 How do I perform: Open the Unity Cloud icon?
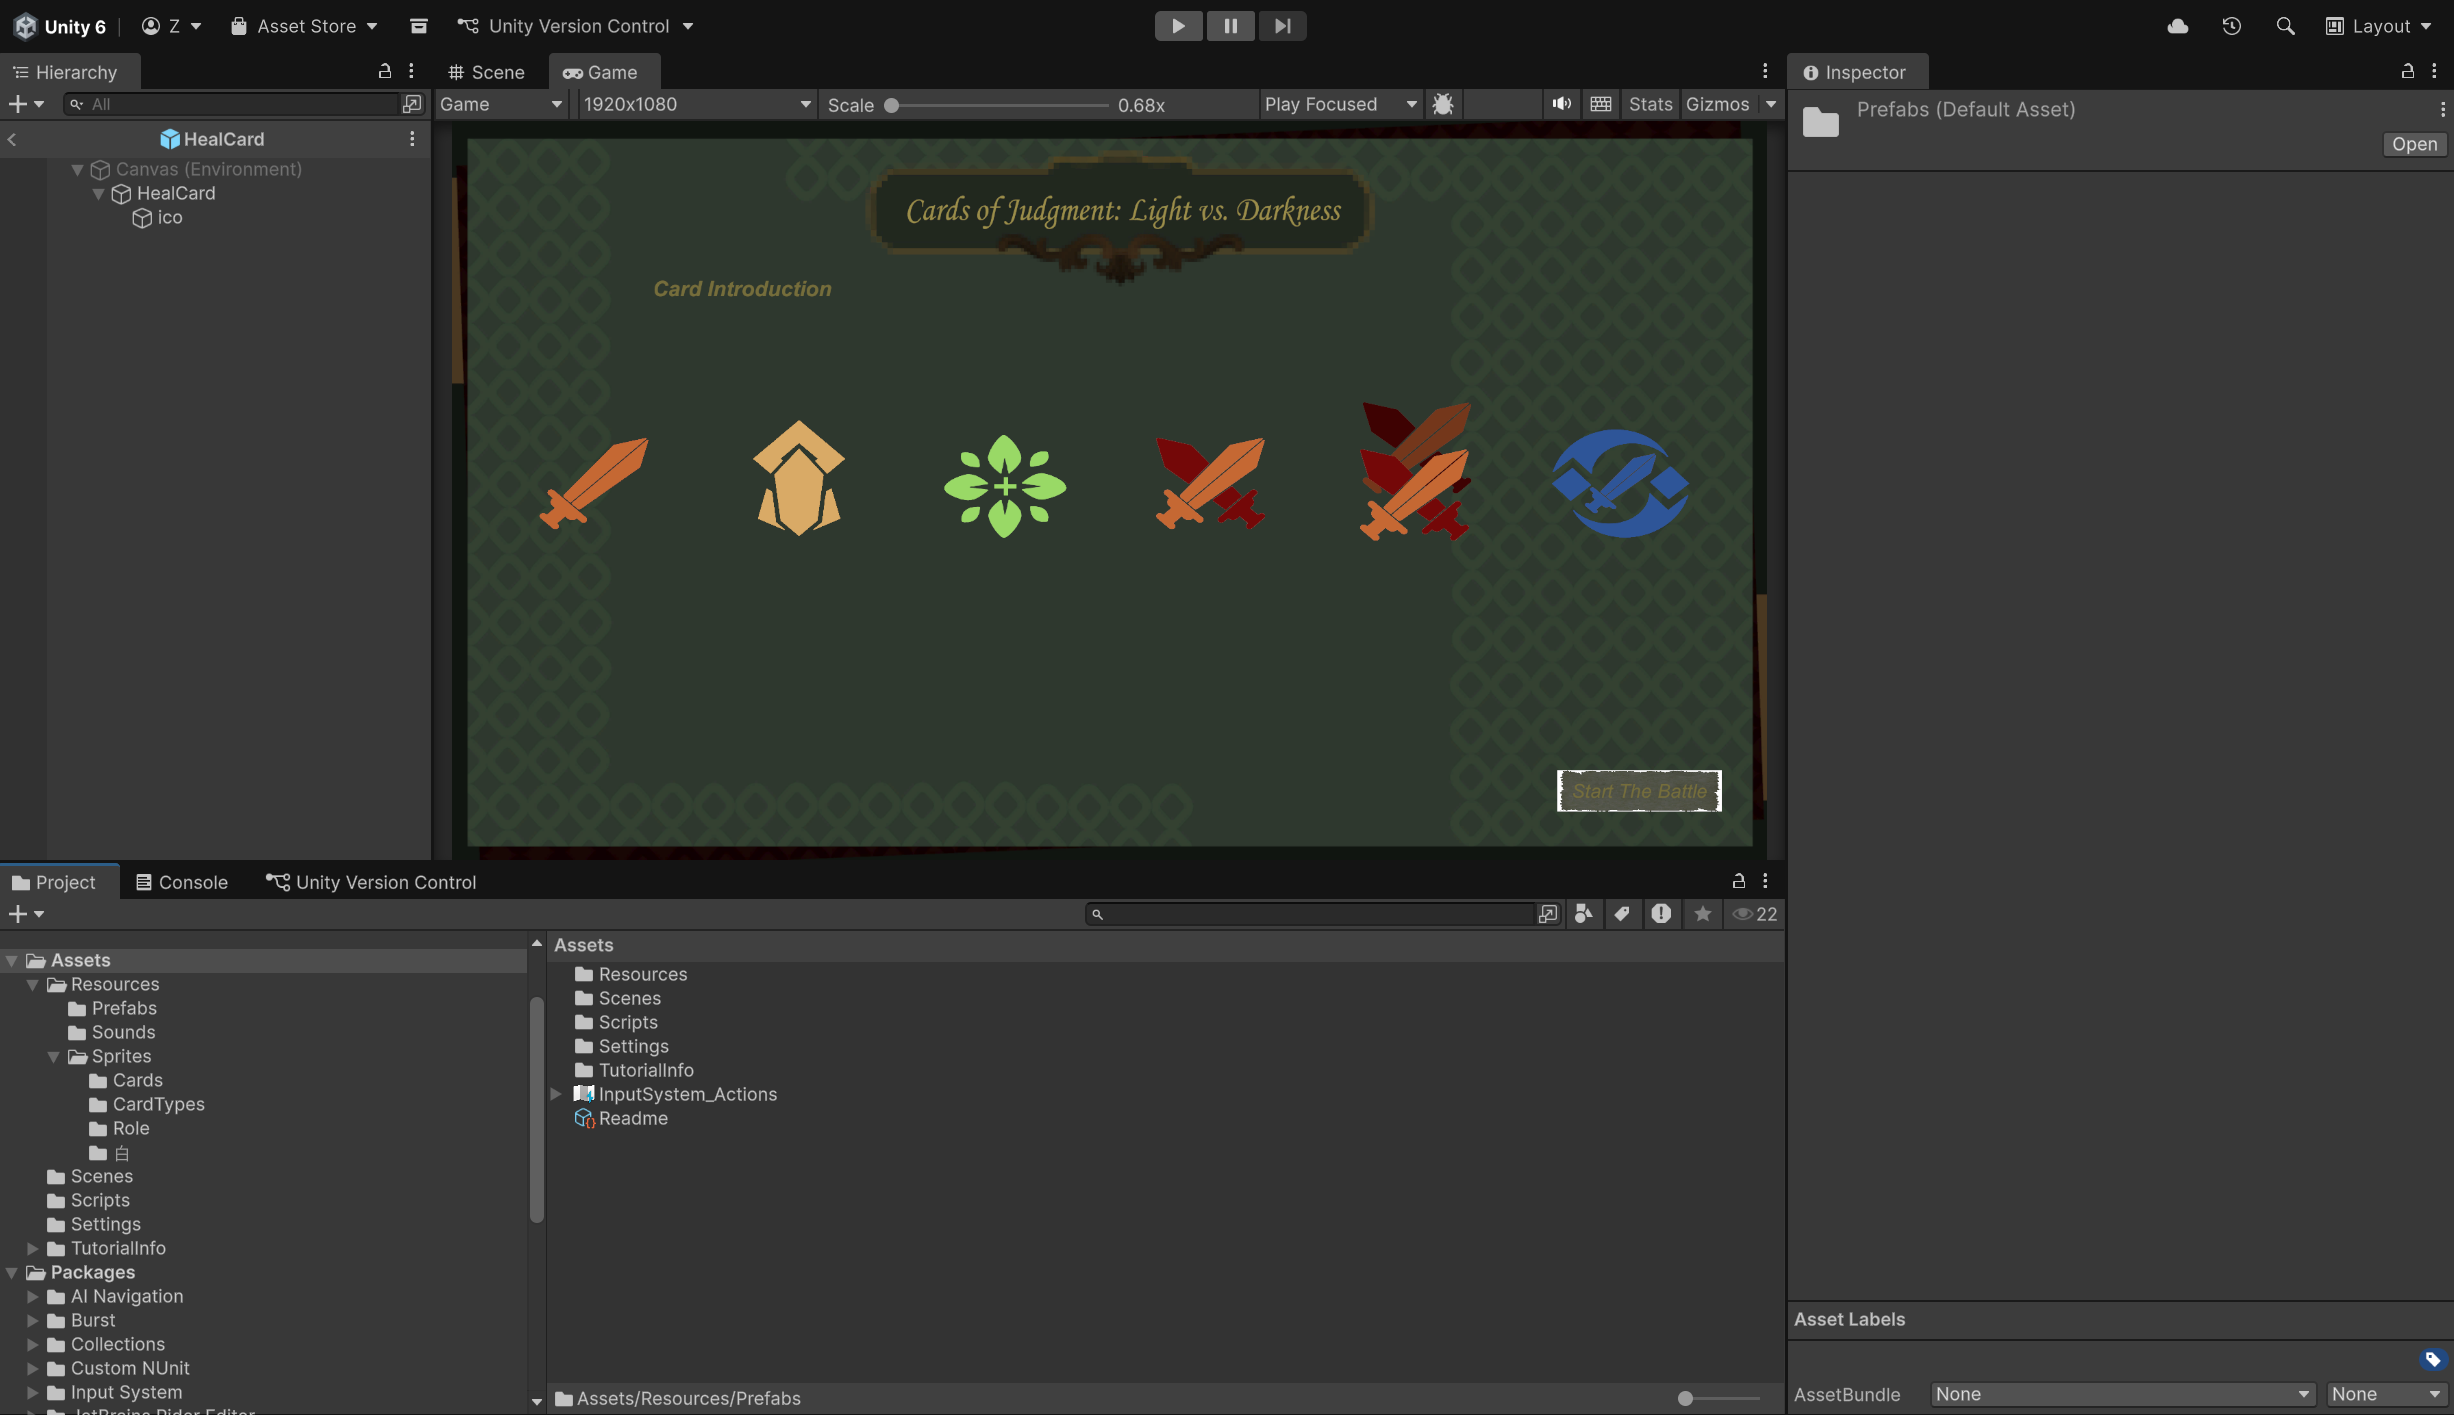tap(2178, 26)
